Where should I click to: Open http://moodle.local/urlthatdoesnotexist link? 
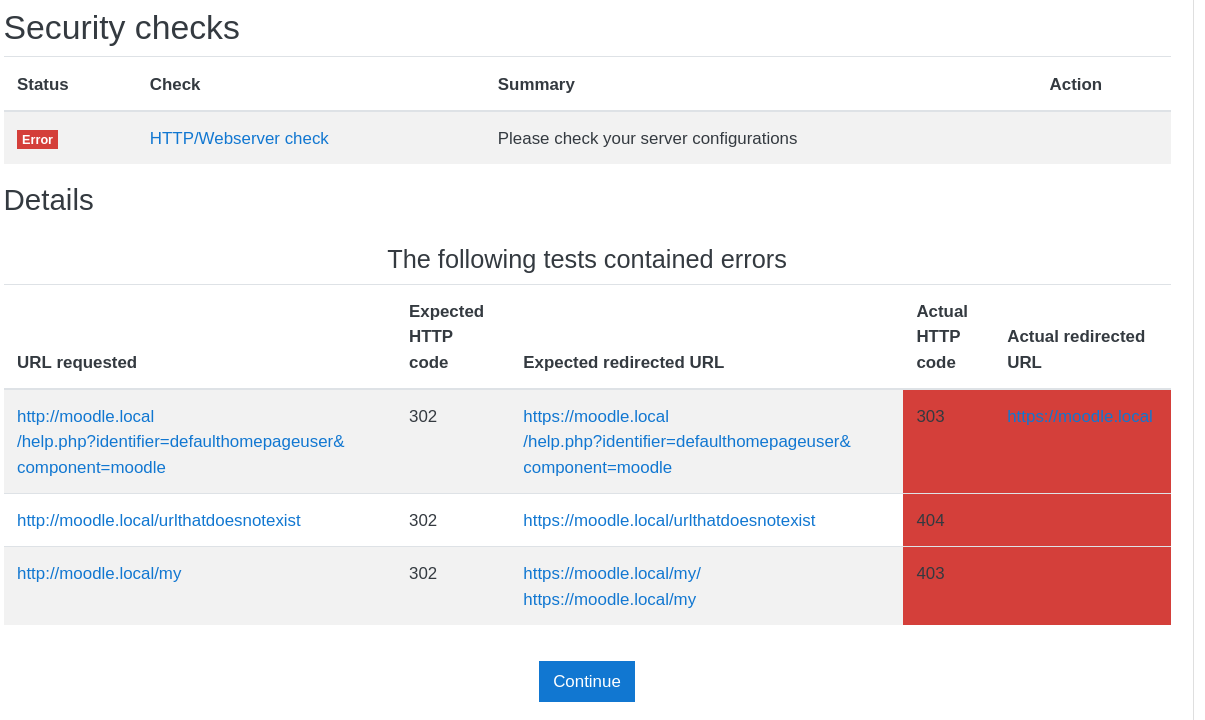coord(159,520)
